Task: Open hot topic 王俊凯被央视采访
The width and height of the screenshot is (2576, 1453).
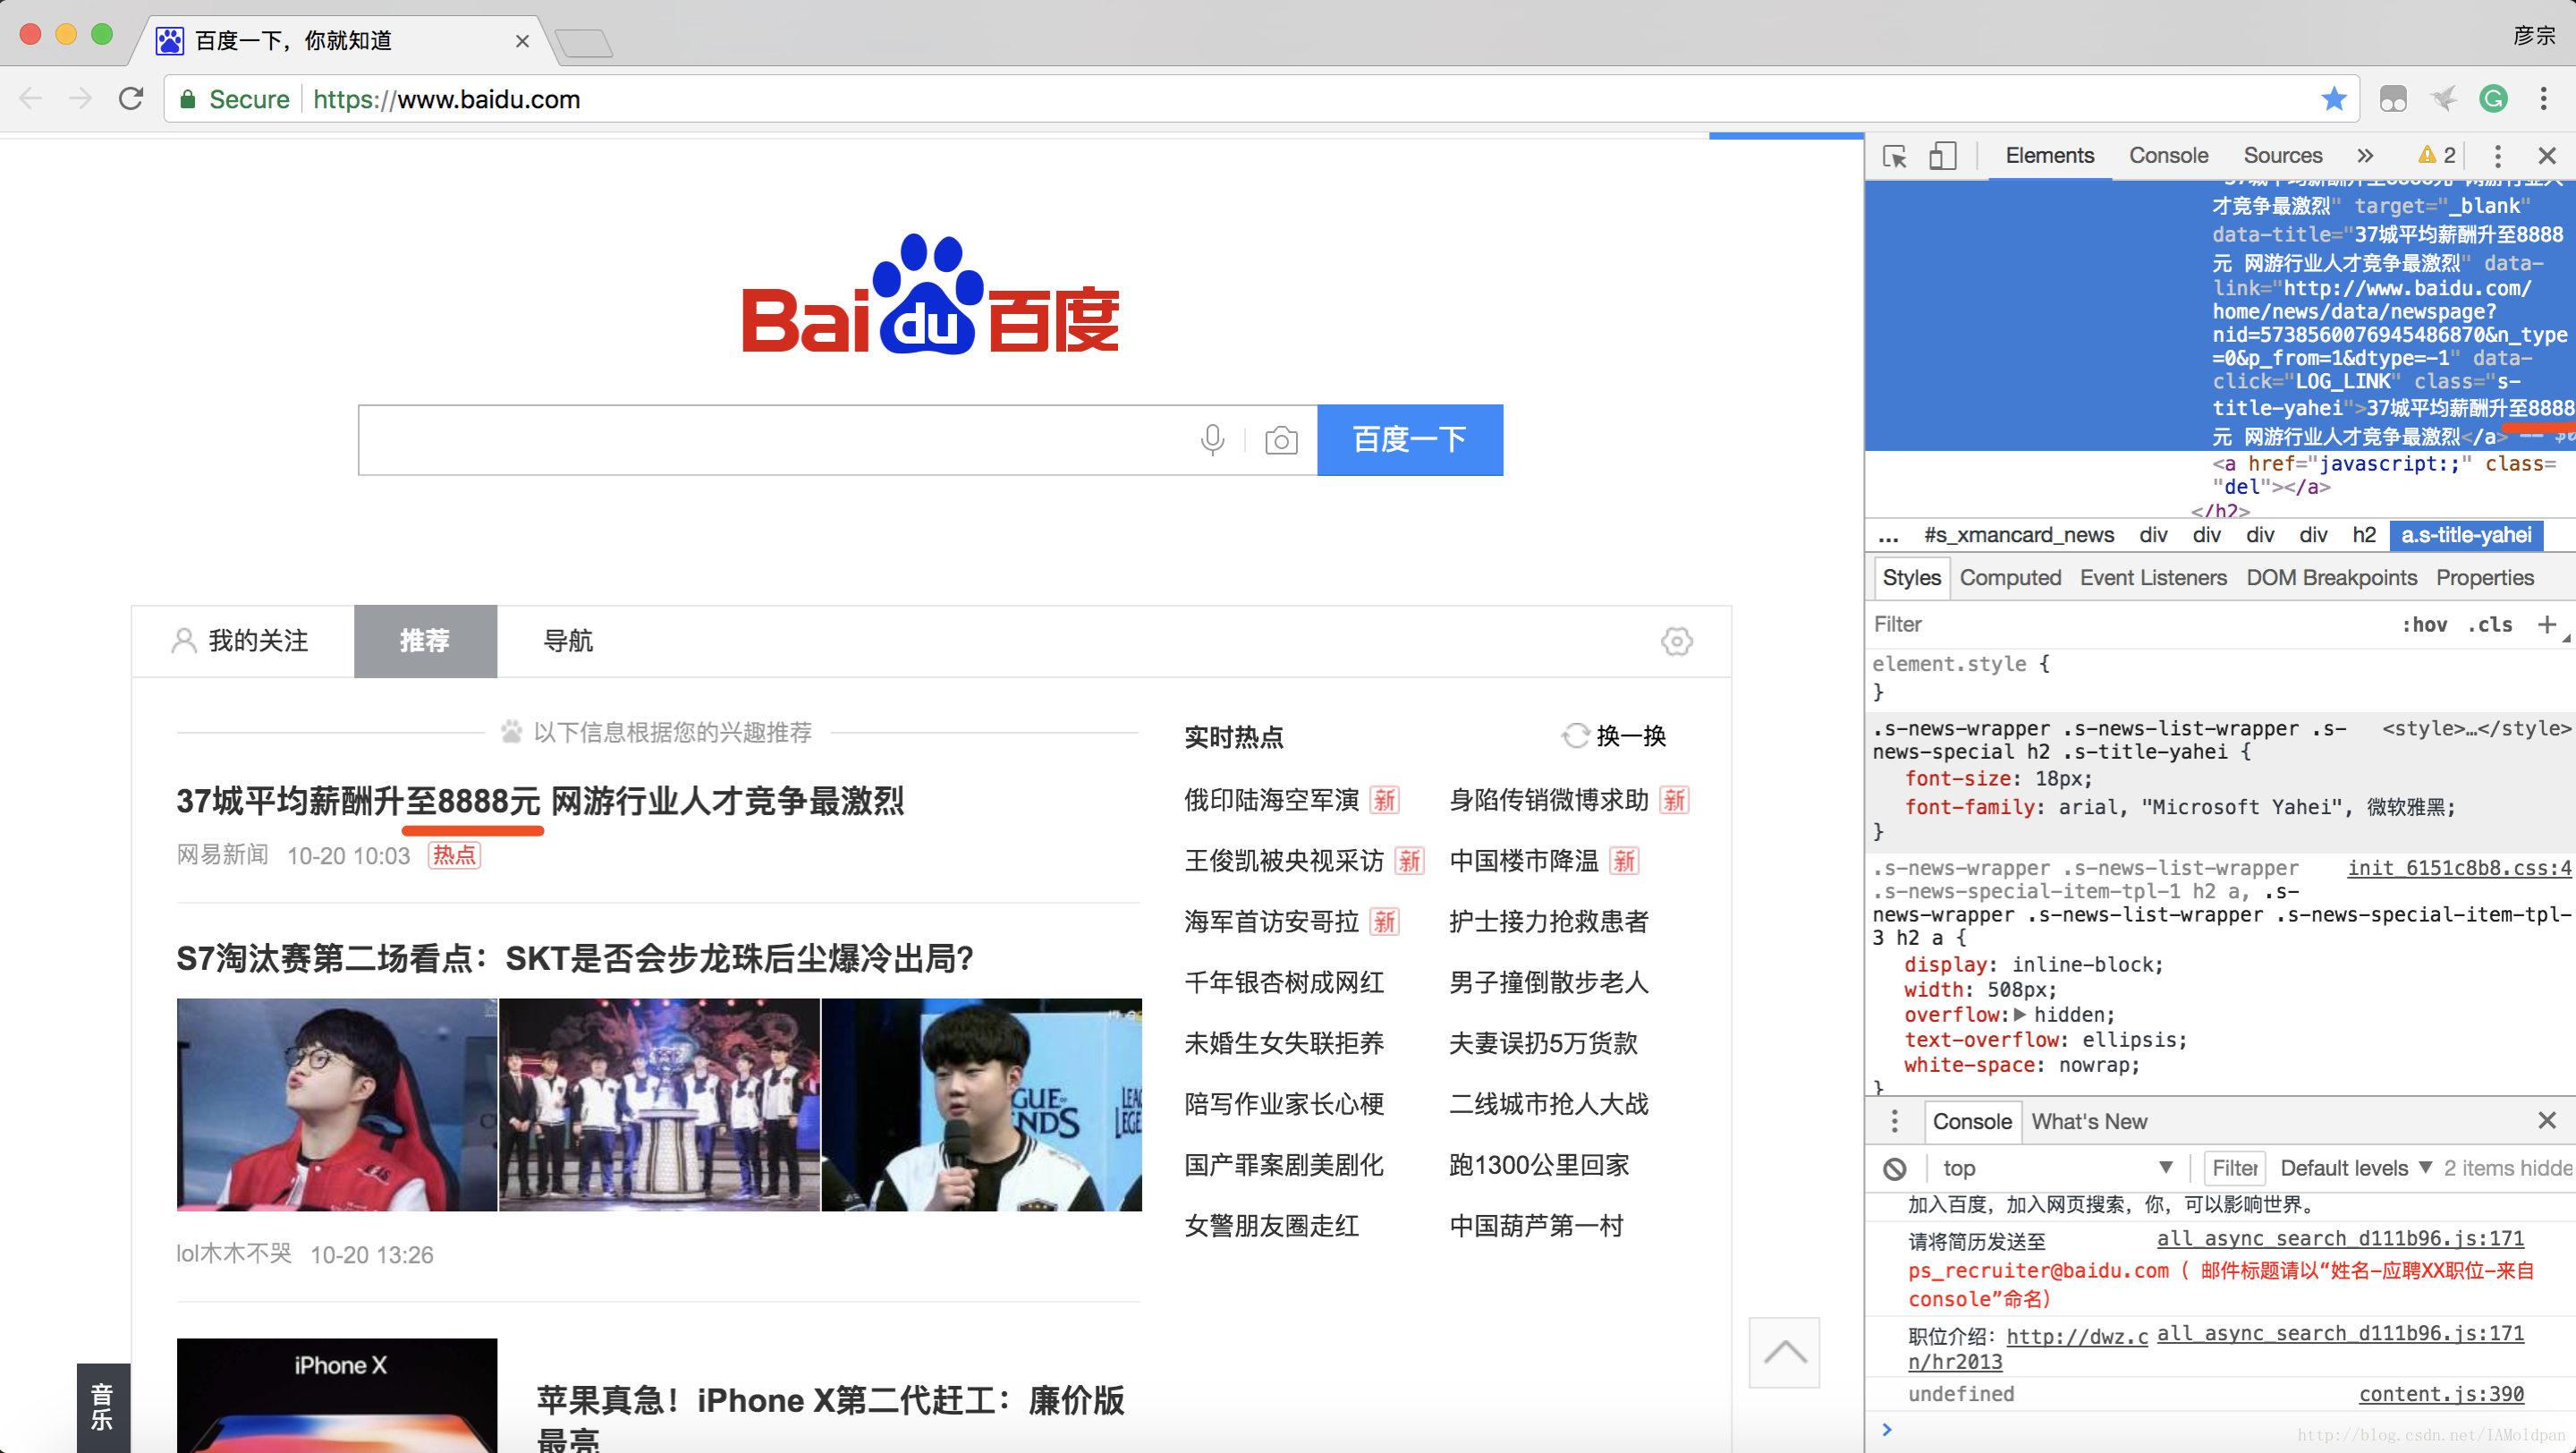Action: [x=1284, y=861]
